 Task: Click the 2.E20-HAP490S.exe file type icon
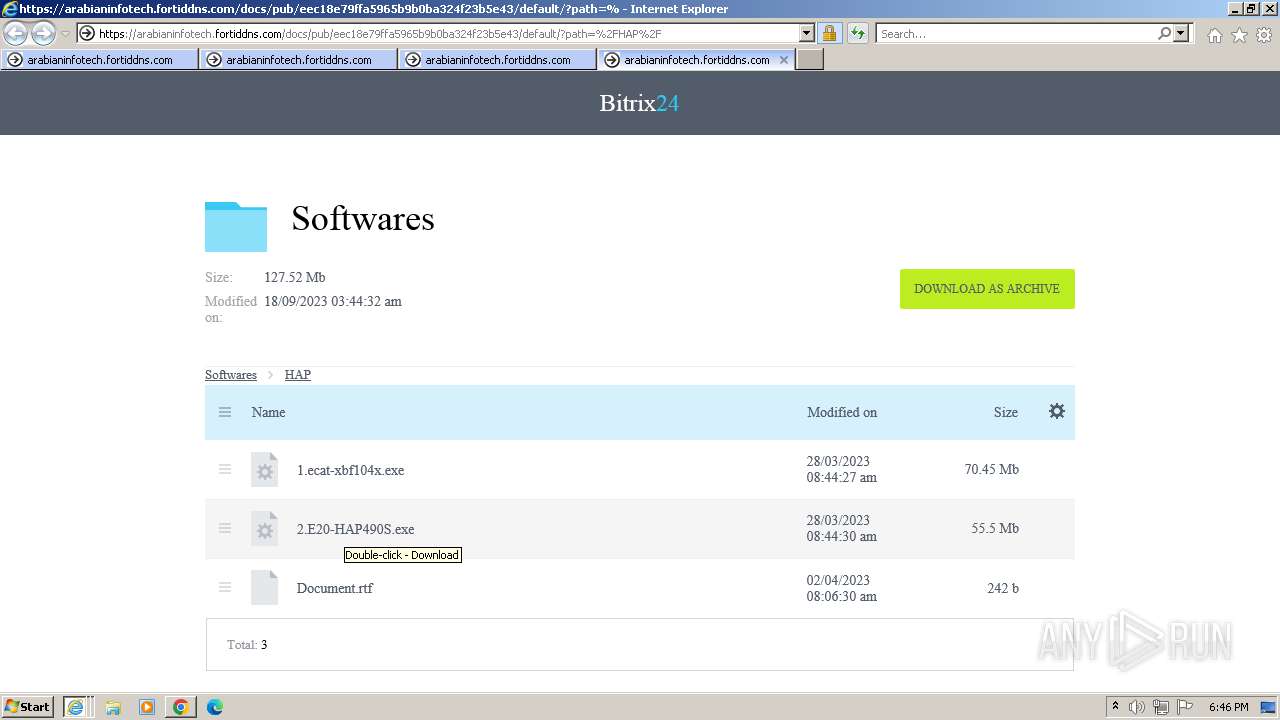[x=264, y=529]
